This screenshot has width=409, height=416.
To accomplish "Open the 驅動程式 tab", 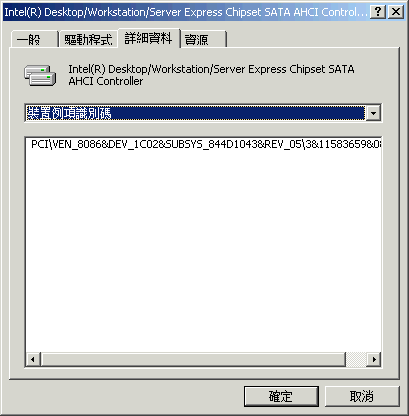I will click(88, 39).
